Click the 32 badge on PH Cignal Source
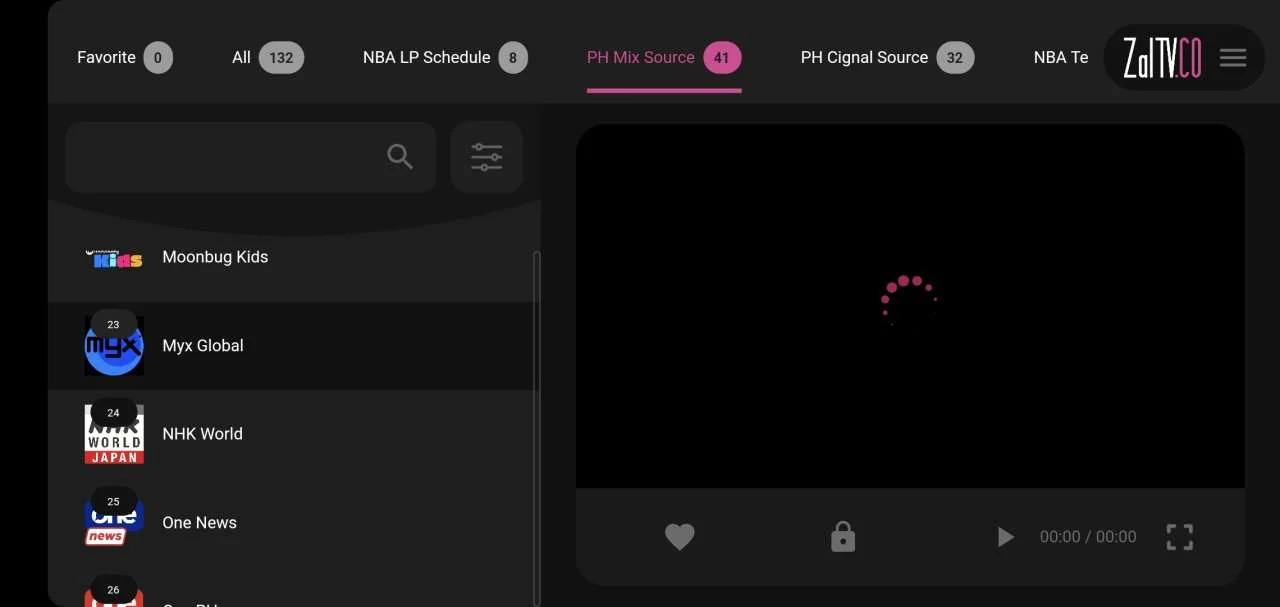Screen dimensions: 1280x607 (955, 57)
